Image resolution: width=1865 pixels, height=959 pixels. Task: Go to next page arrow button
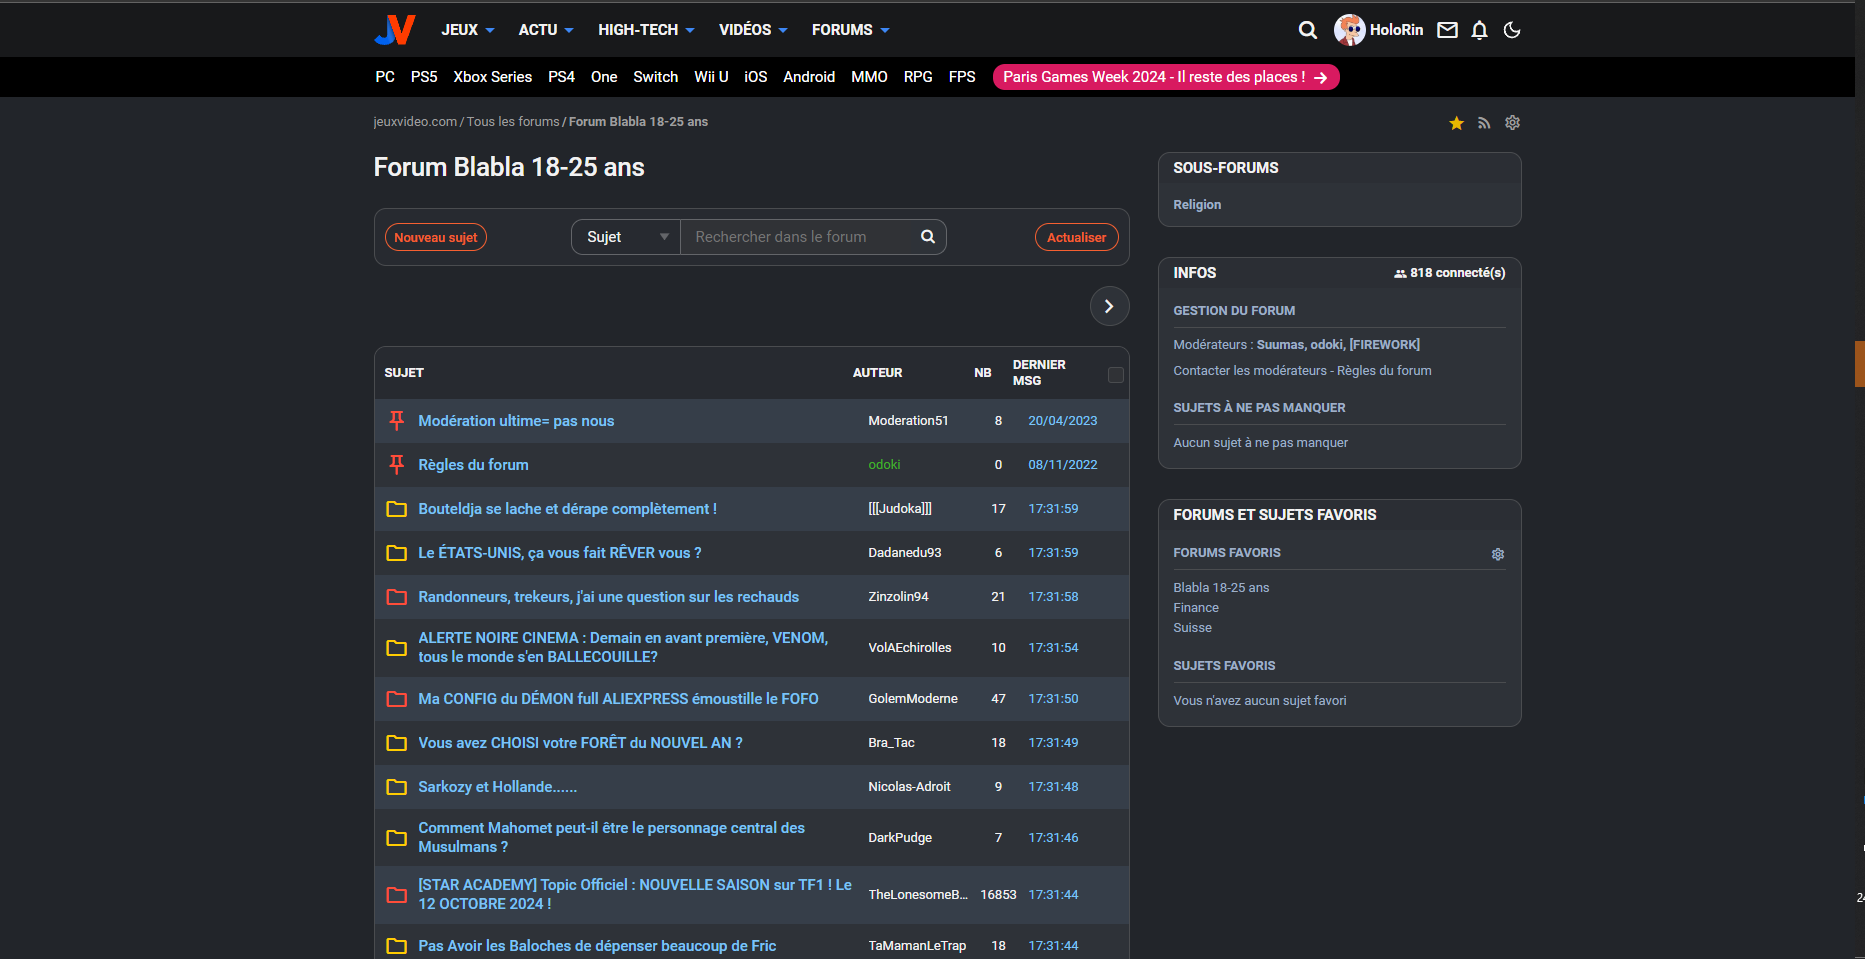(x=1109, y=306)
